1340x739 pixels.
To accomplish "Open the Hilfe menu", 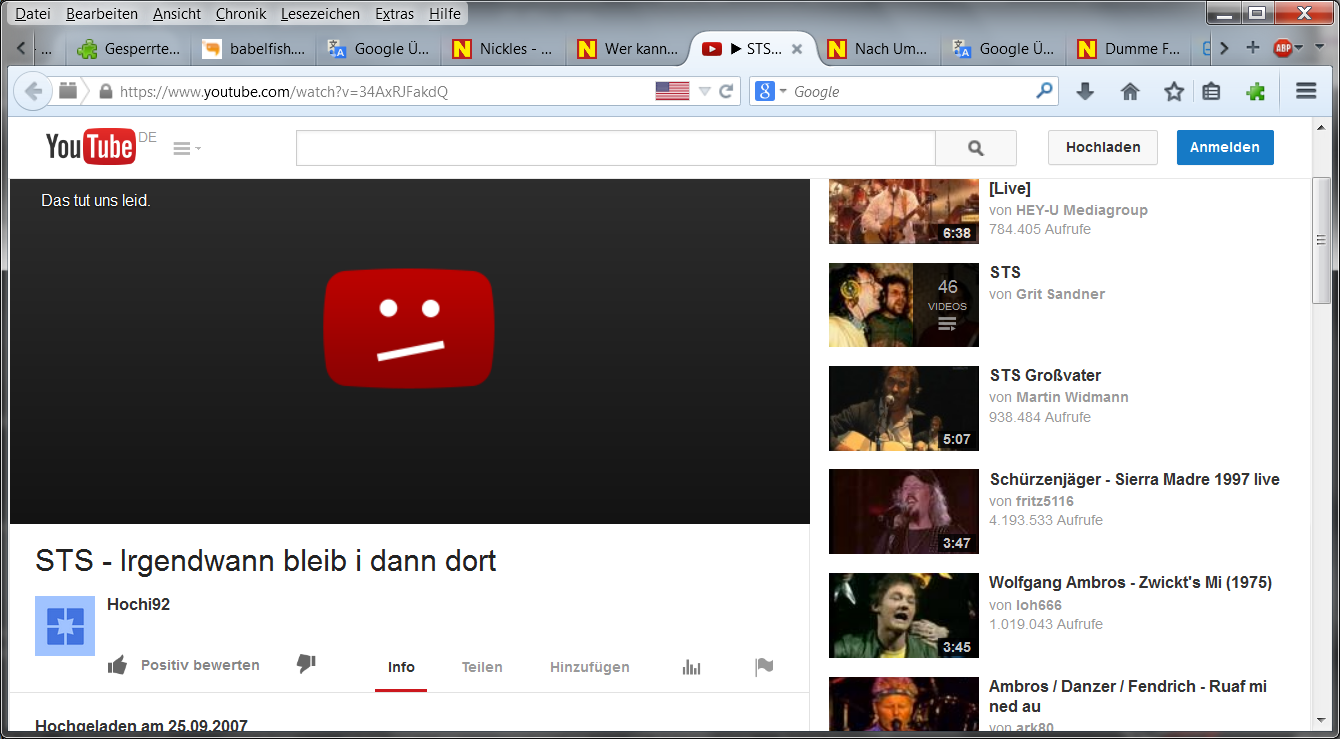I will (x=445, y=14).
